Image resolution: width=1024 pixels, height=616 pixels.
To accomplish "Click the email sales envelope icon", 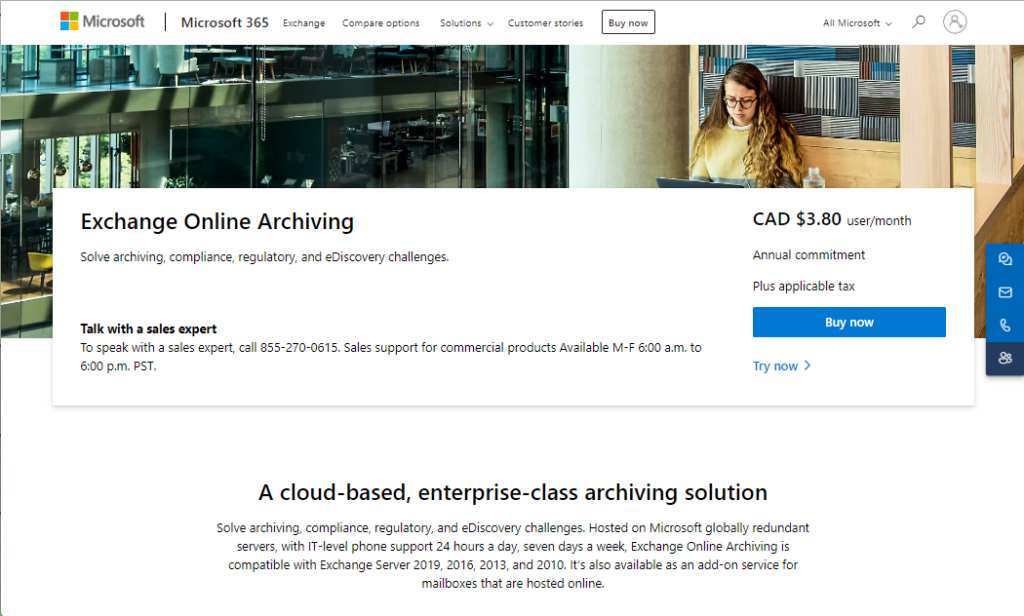I will 1004,291.
